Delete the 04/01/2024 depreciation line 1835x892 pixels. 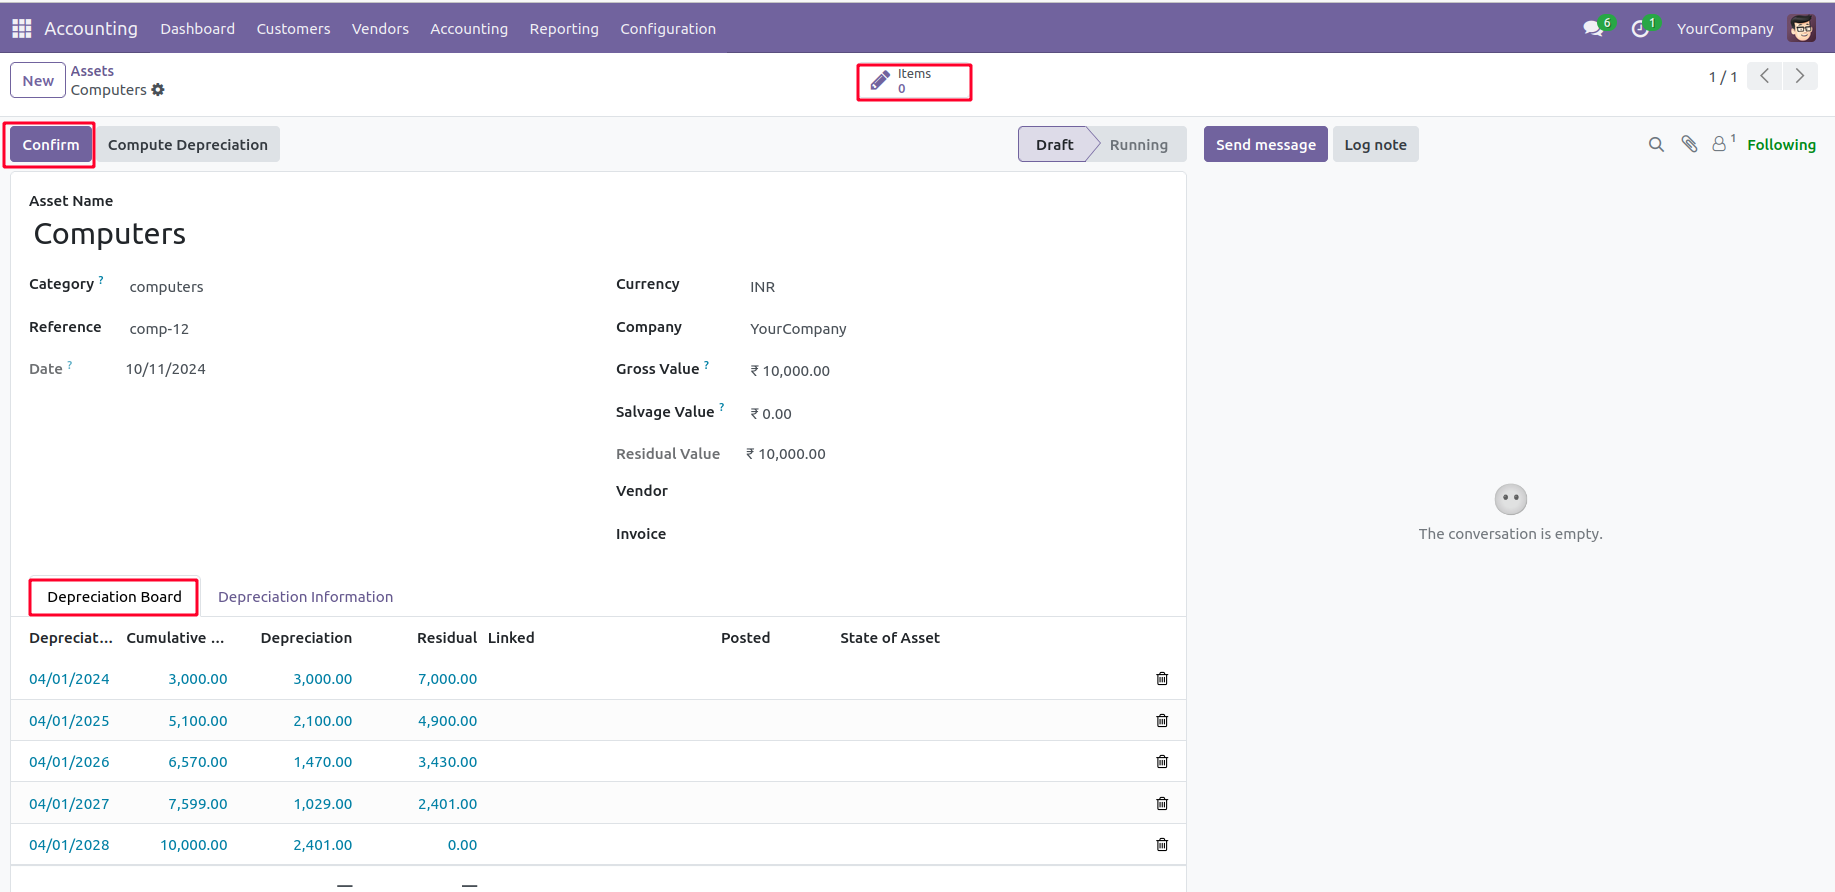coord(1161,679)
